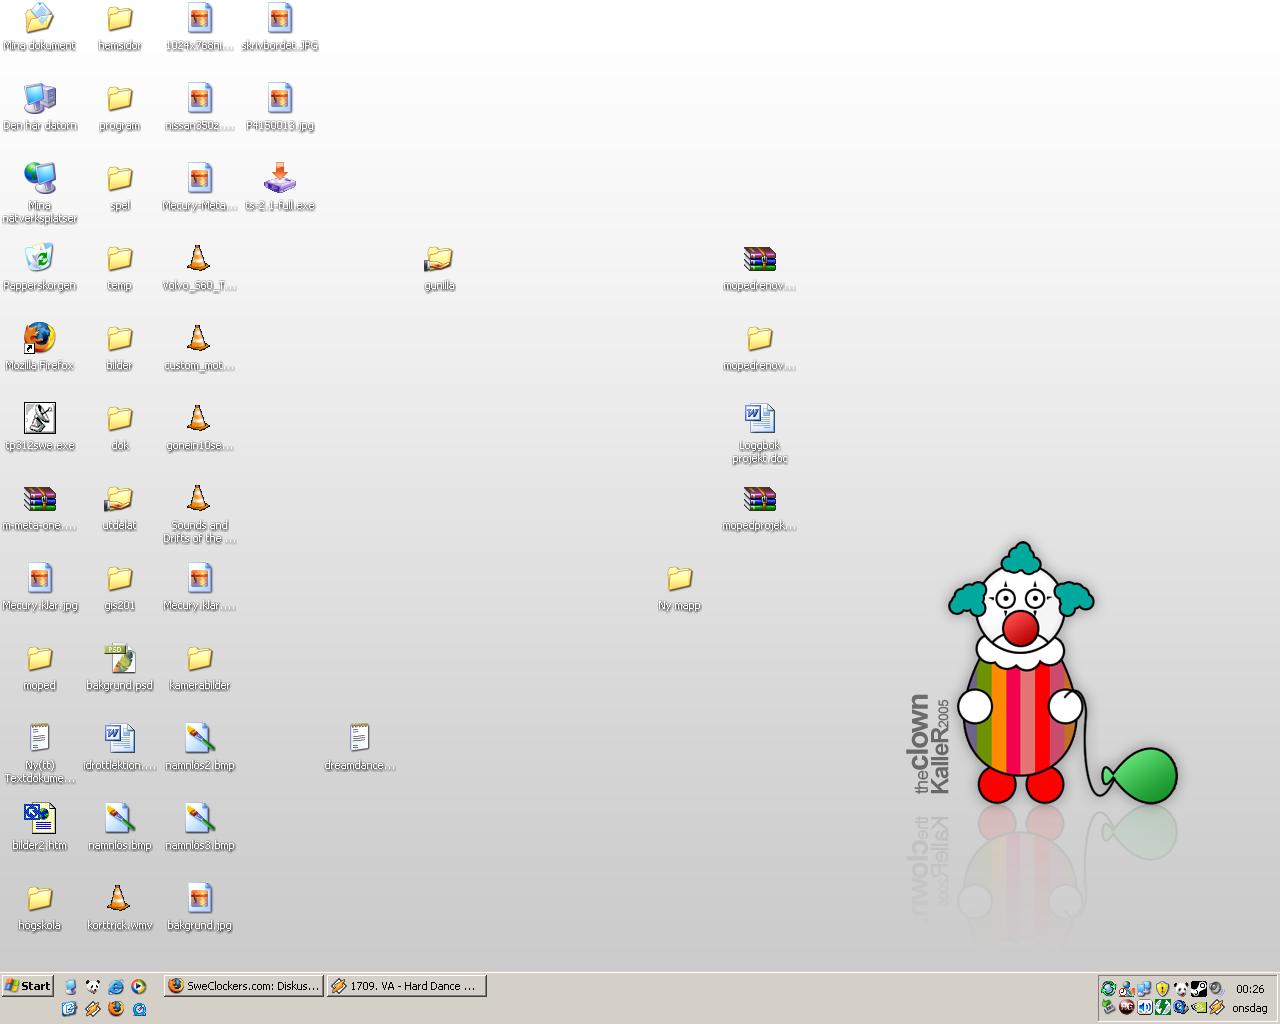Launch Windows Media Player from Quick Launch
1280x1024 pixels.
tap(138, 987)
